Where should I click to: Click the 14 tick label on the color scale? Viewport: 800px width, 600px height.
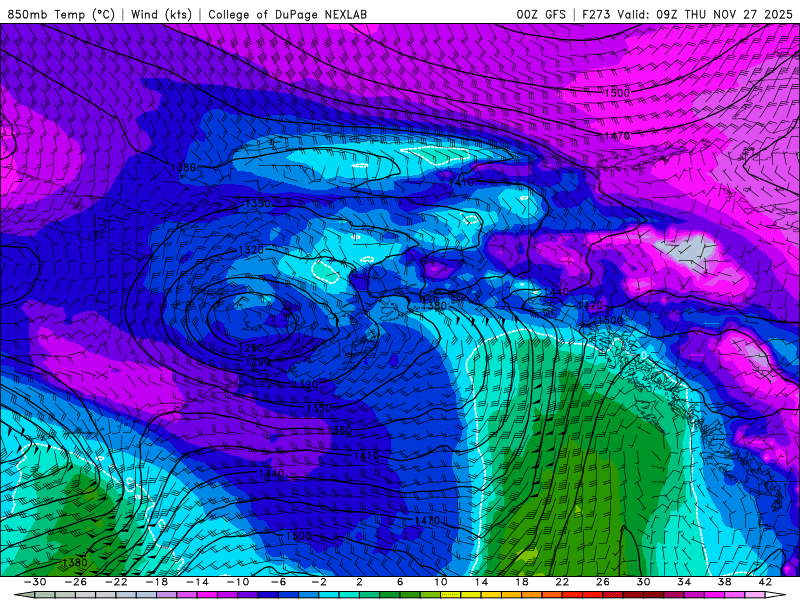click(481, 582)
